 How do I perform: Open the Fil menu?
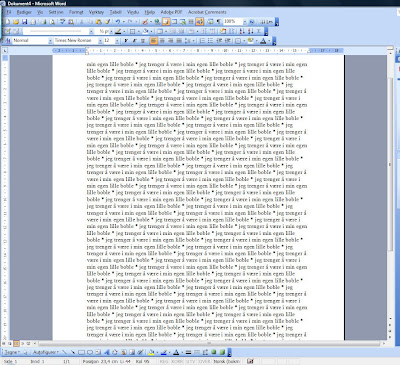pyautogui.click(x=9, y=12)
